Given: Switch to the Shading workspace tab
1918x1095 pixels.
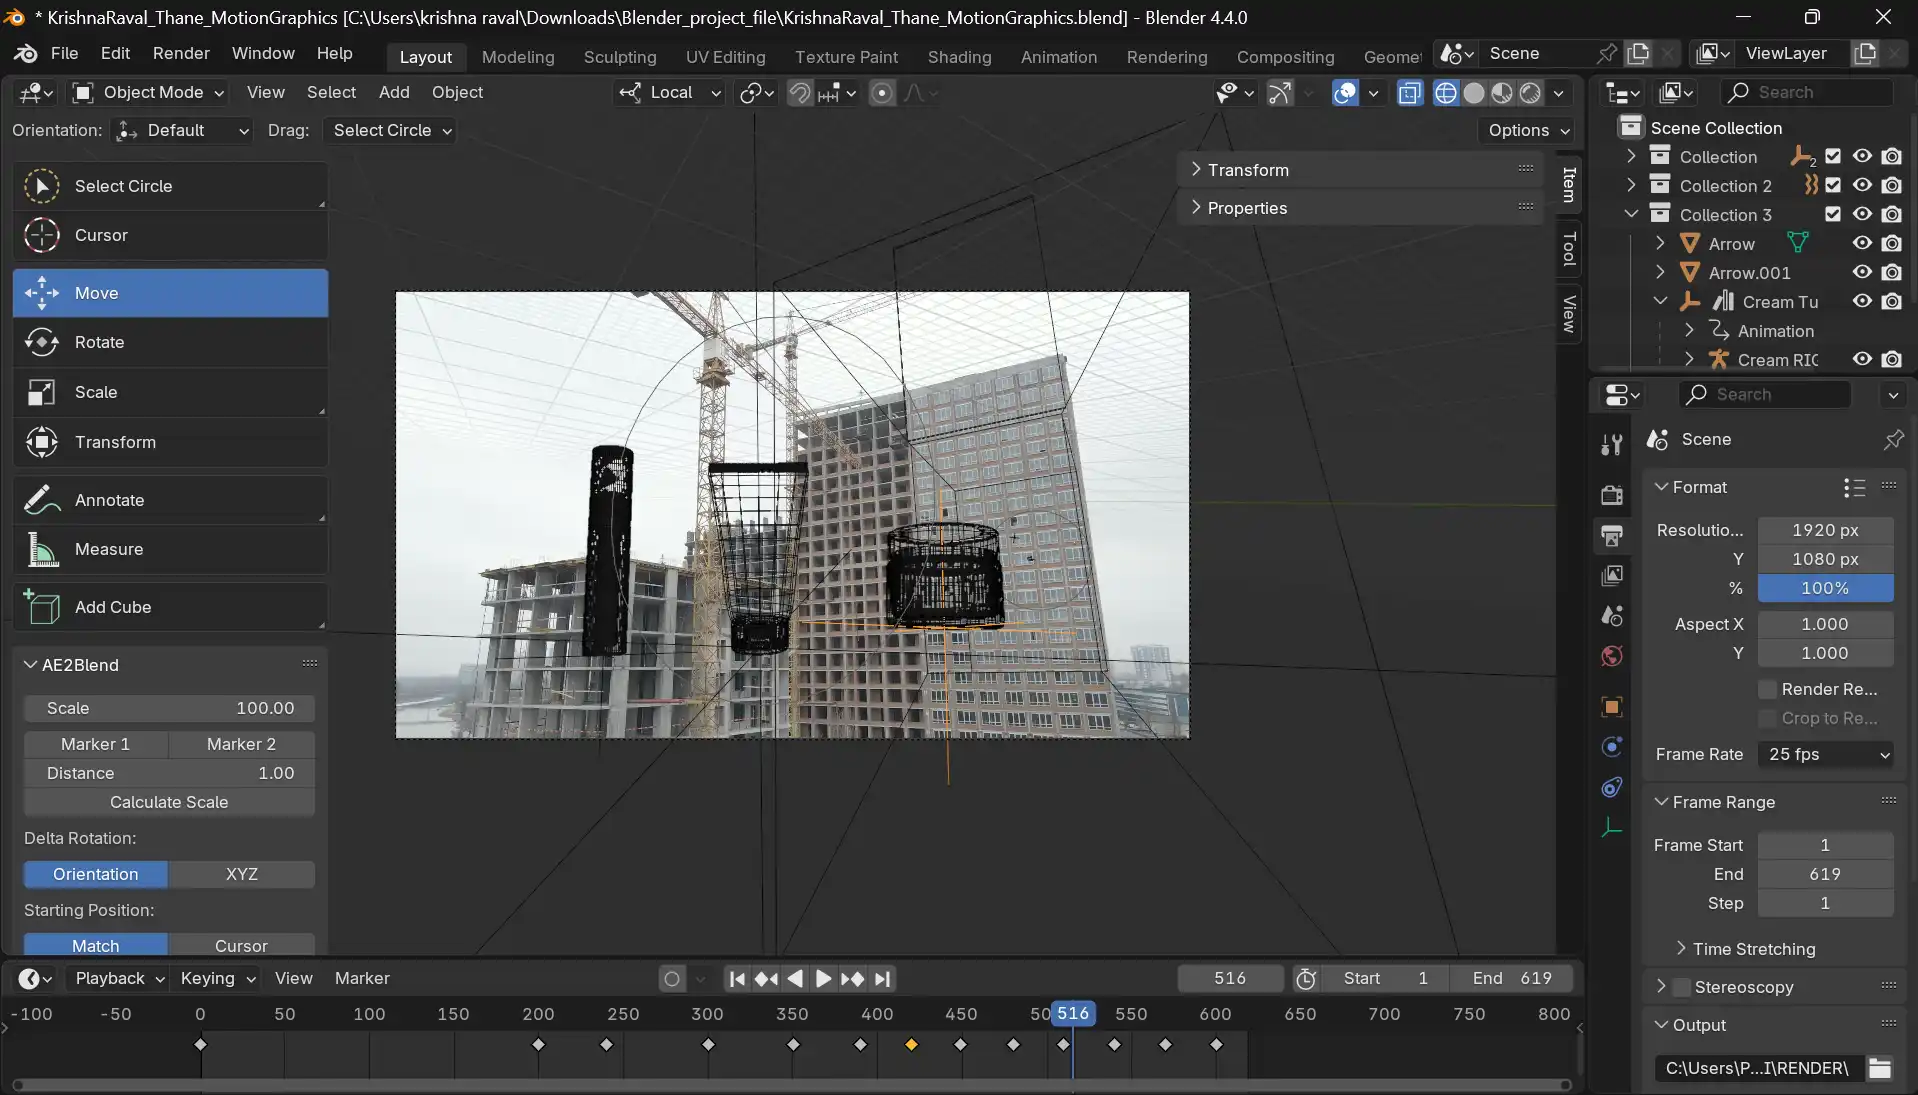Looking at the screenshot, I should click(958, 57).
